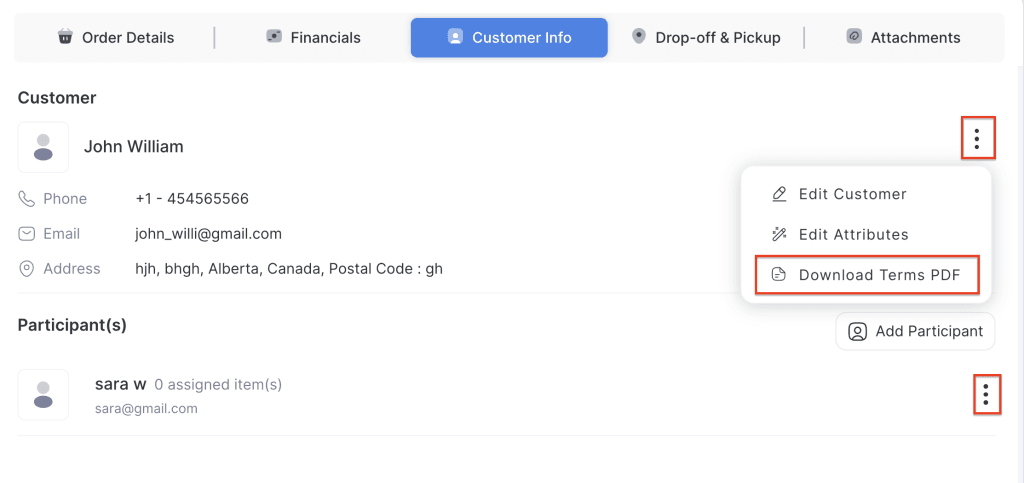The image size is (1024, 483).
Task: Click the Download Terms PDF file icon
Action: [x=780, y=275]
